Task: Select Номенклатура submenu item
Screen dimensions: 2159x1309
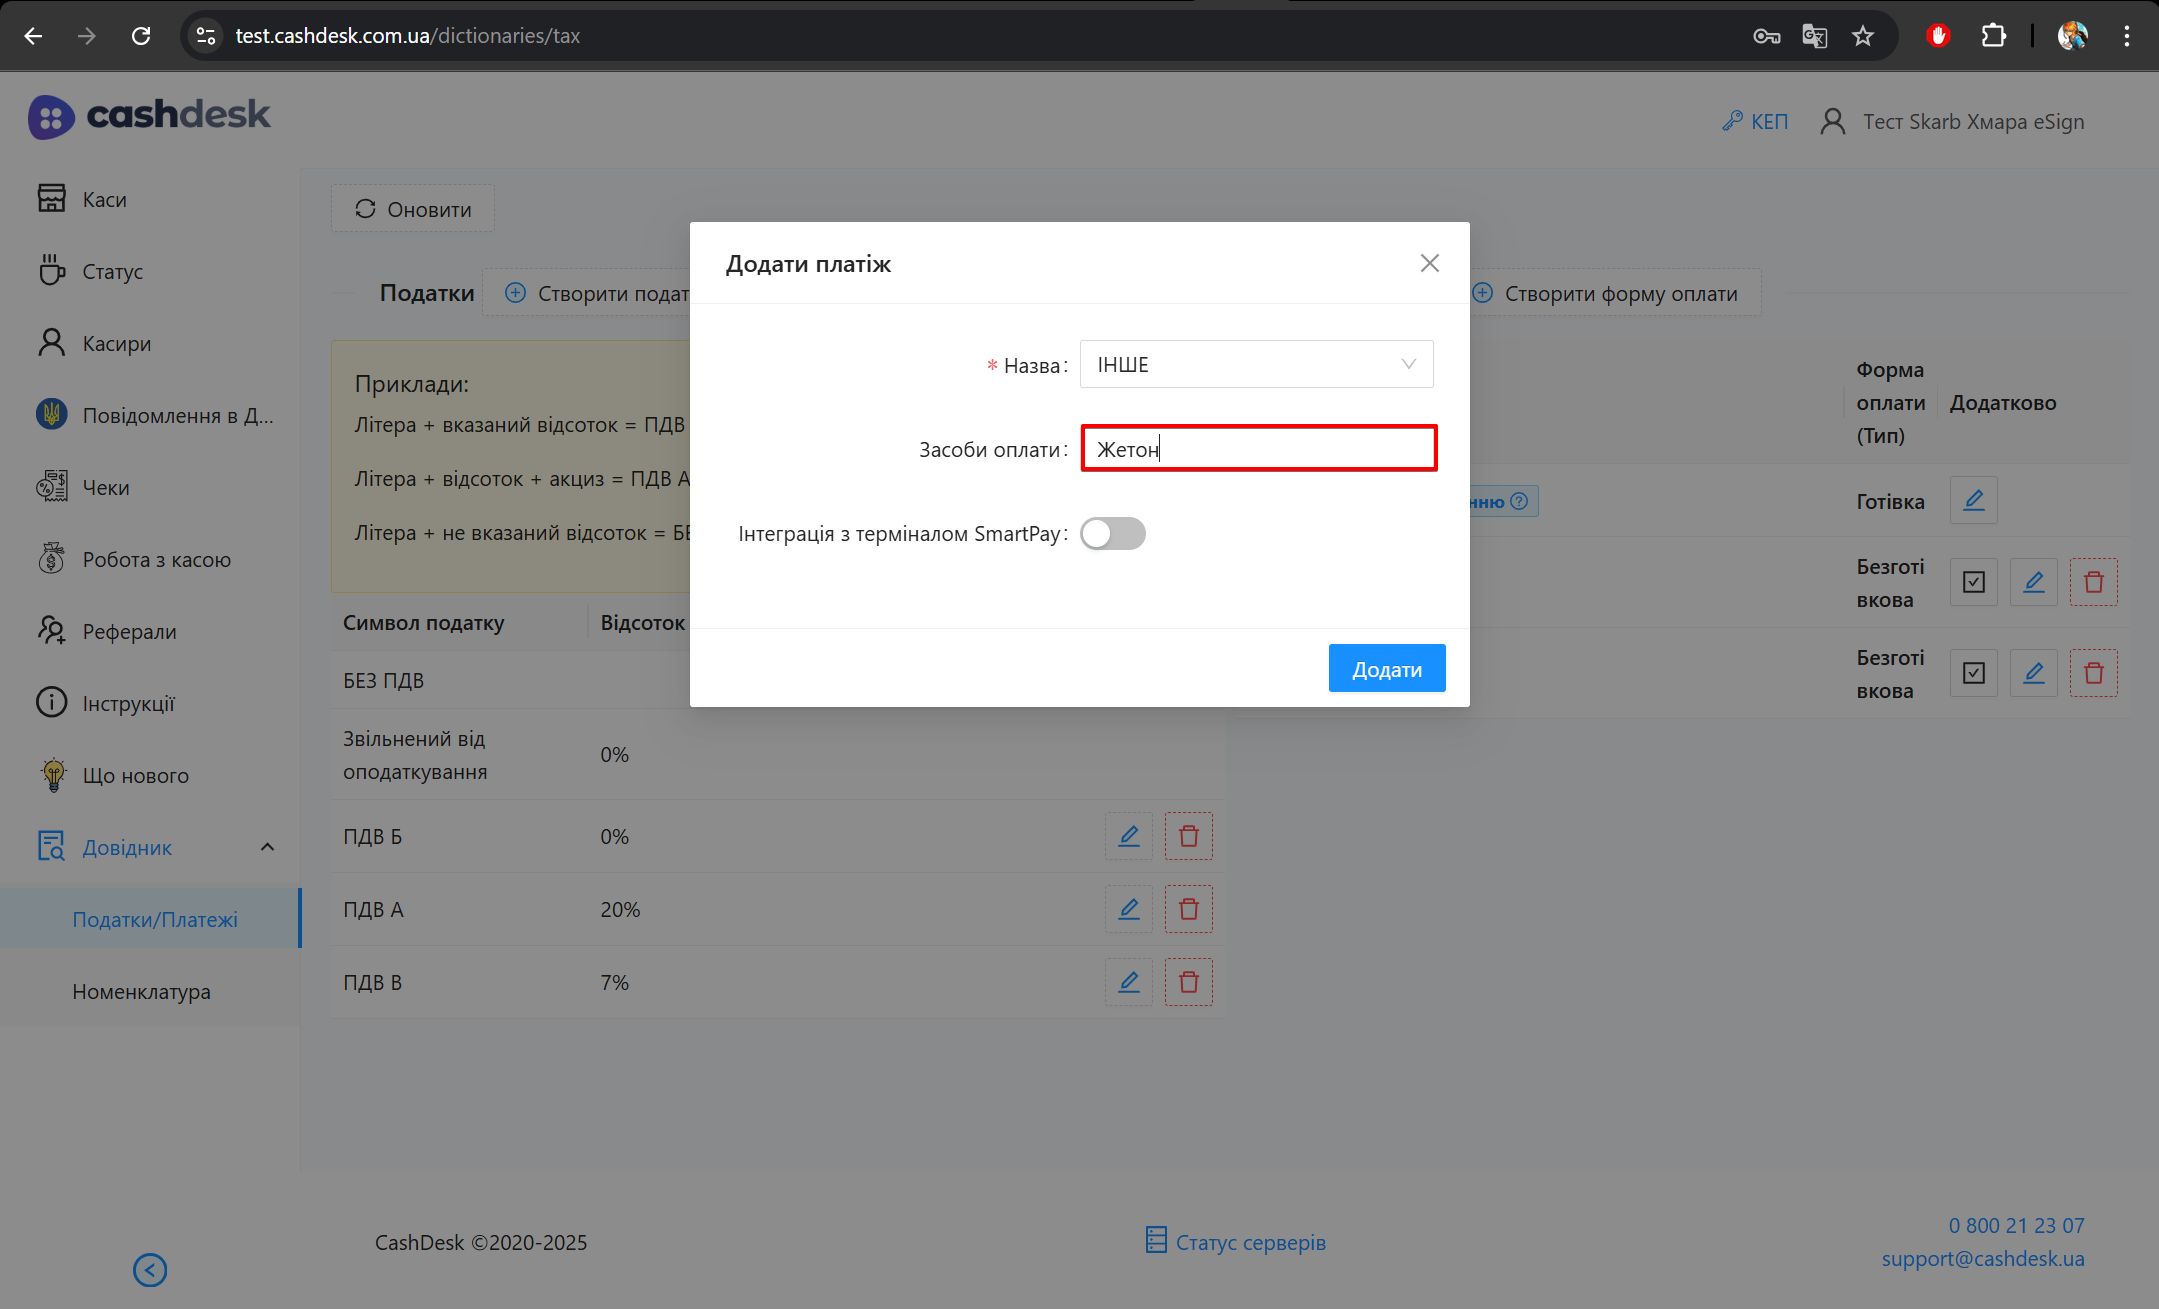Action: [141, 991]
